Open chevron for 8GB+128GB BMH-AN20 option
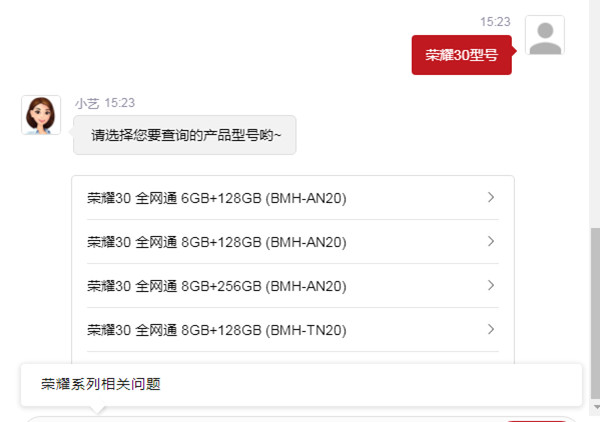The width and height of the screenshot is (600, 422). pos(491,241)
